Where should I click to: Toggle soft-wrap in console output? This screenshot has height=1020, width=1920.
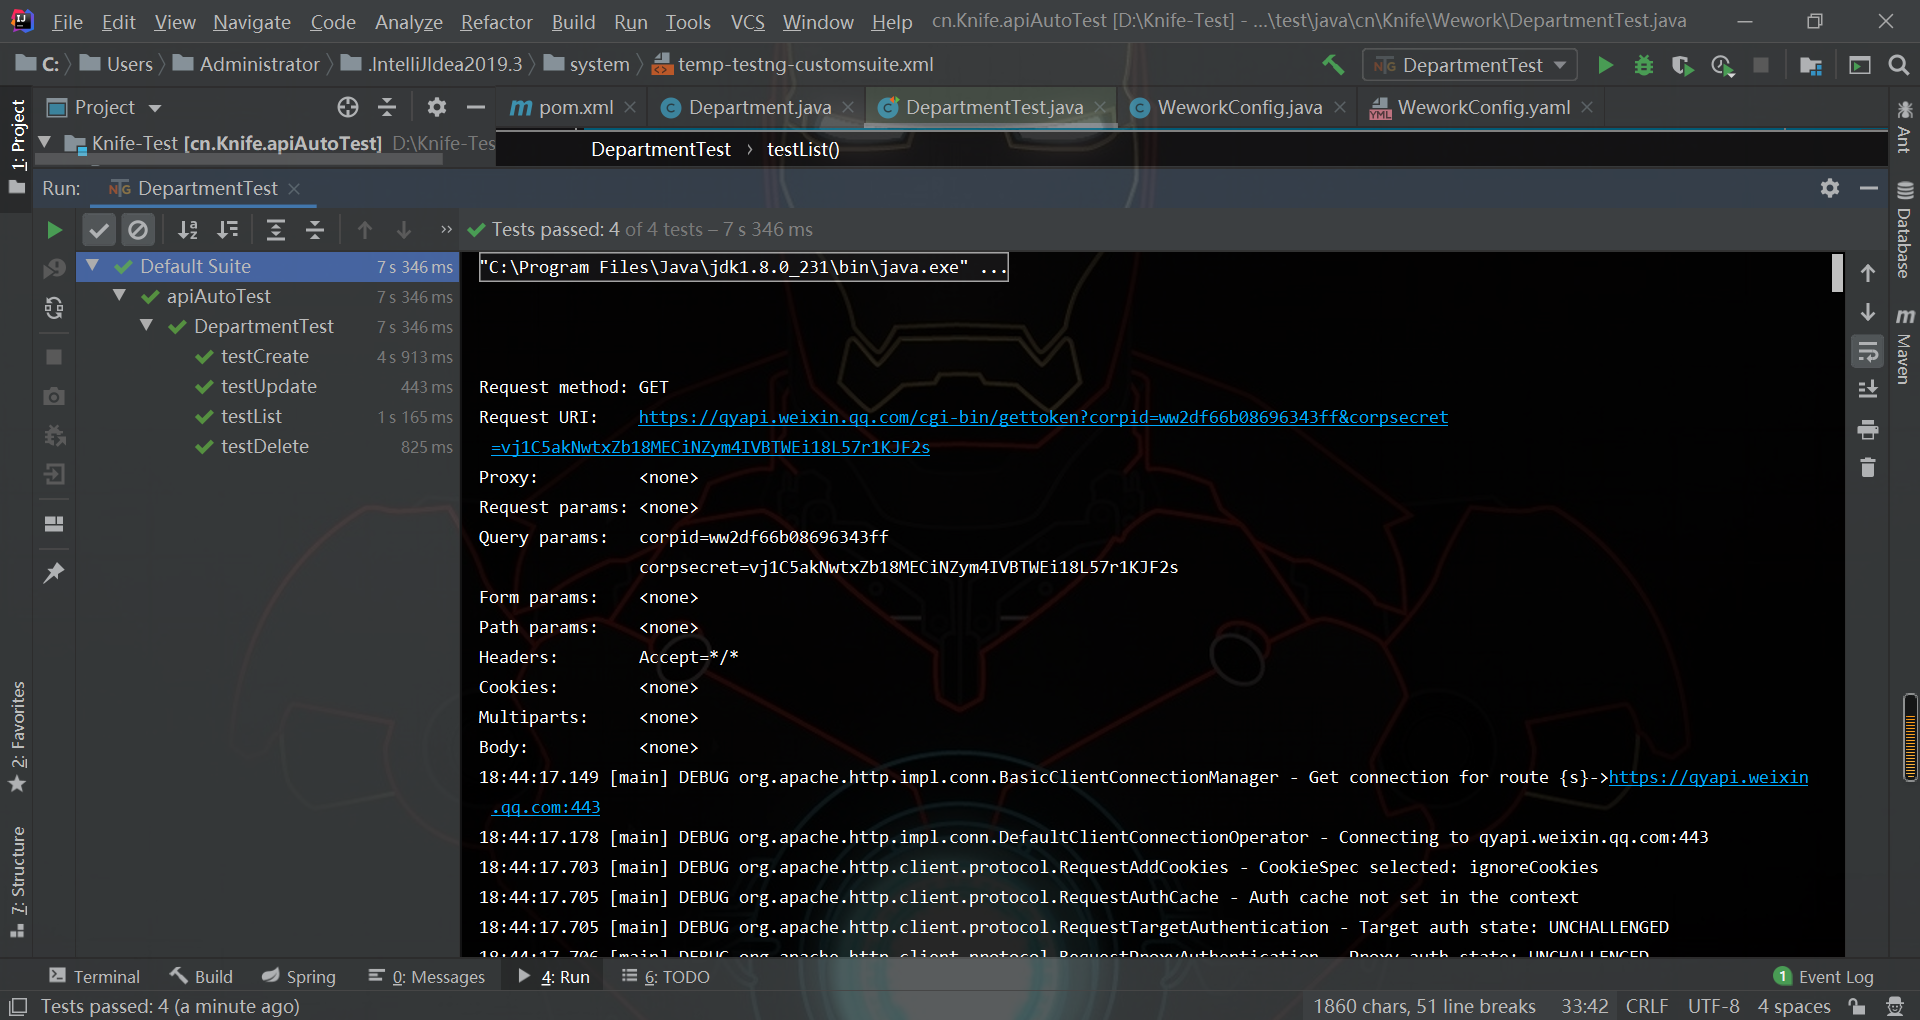click(1867, 352)
